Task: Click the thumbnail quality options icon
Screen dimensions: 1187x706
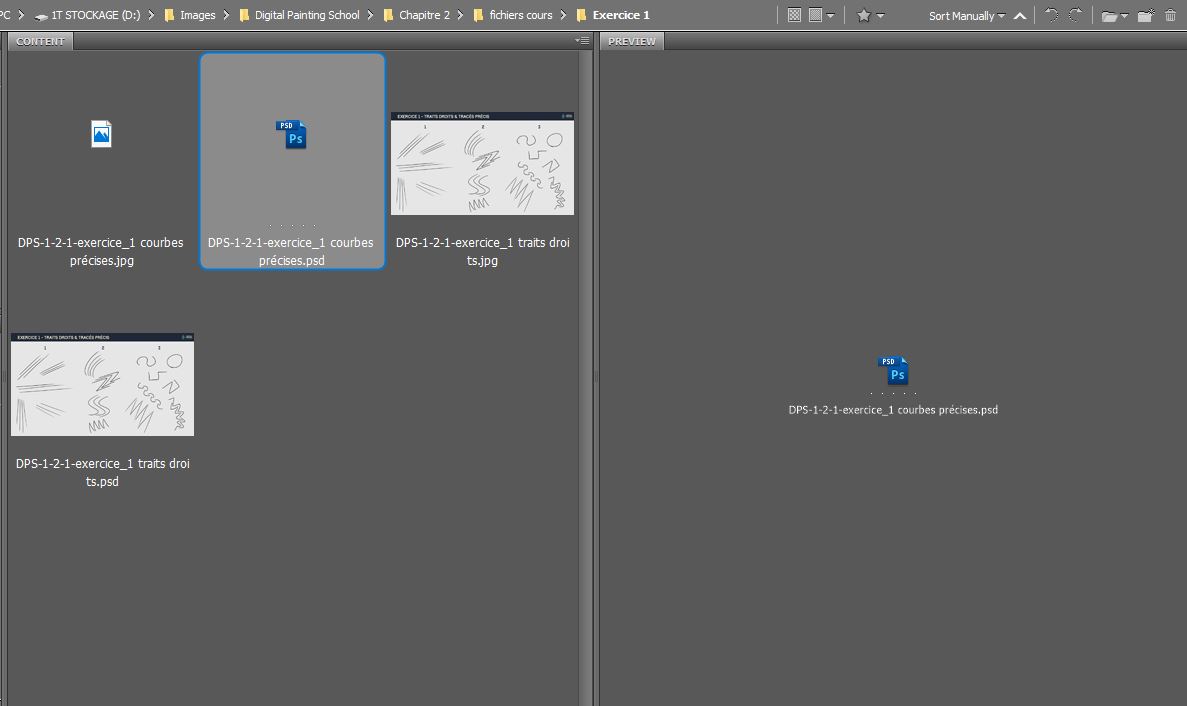Action: click(794, 15)
